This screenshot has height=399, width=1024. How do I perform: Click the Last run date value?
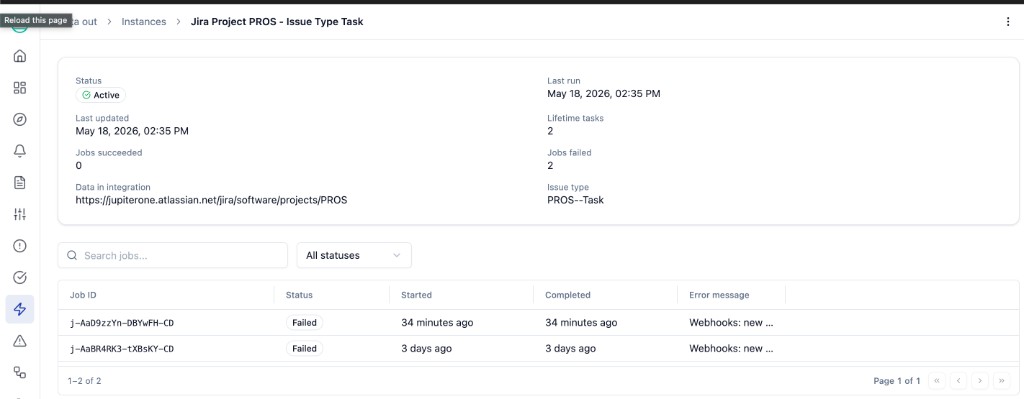603,93
